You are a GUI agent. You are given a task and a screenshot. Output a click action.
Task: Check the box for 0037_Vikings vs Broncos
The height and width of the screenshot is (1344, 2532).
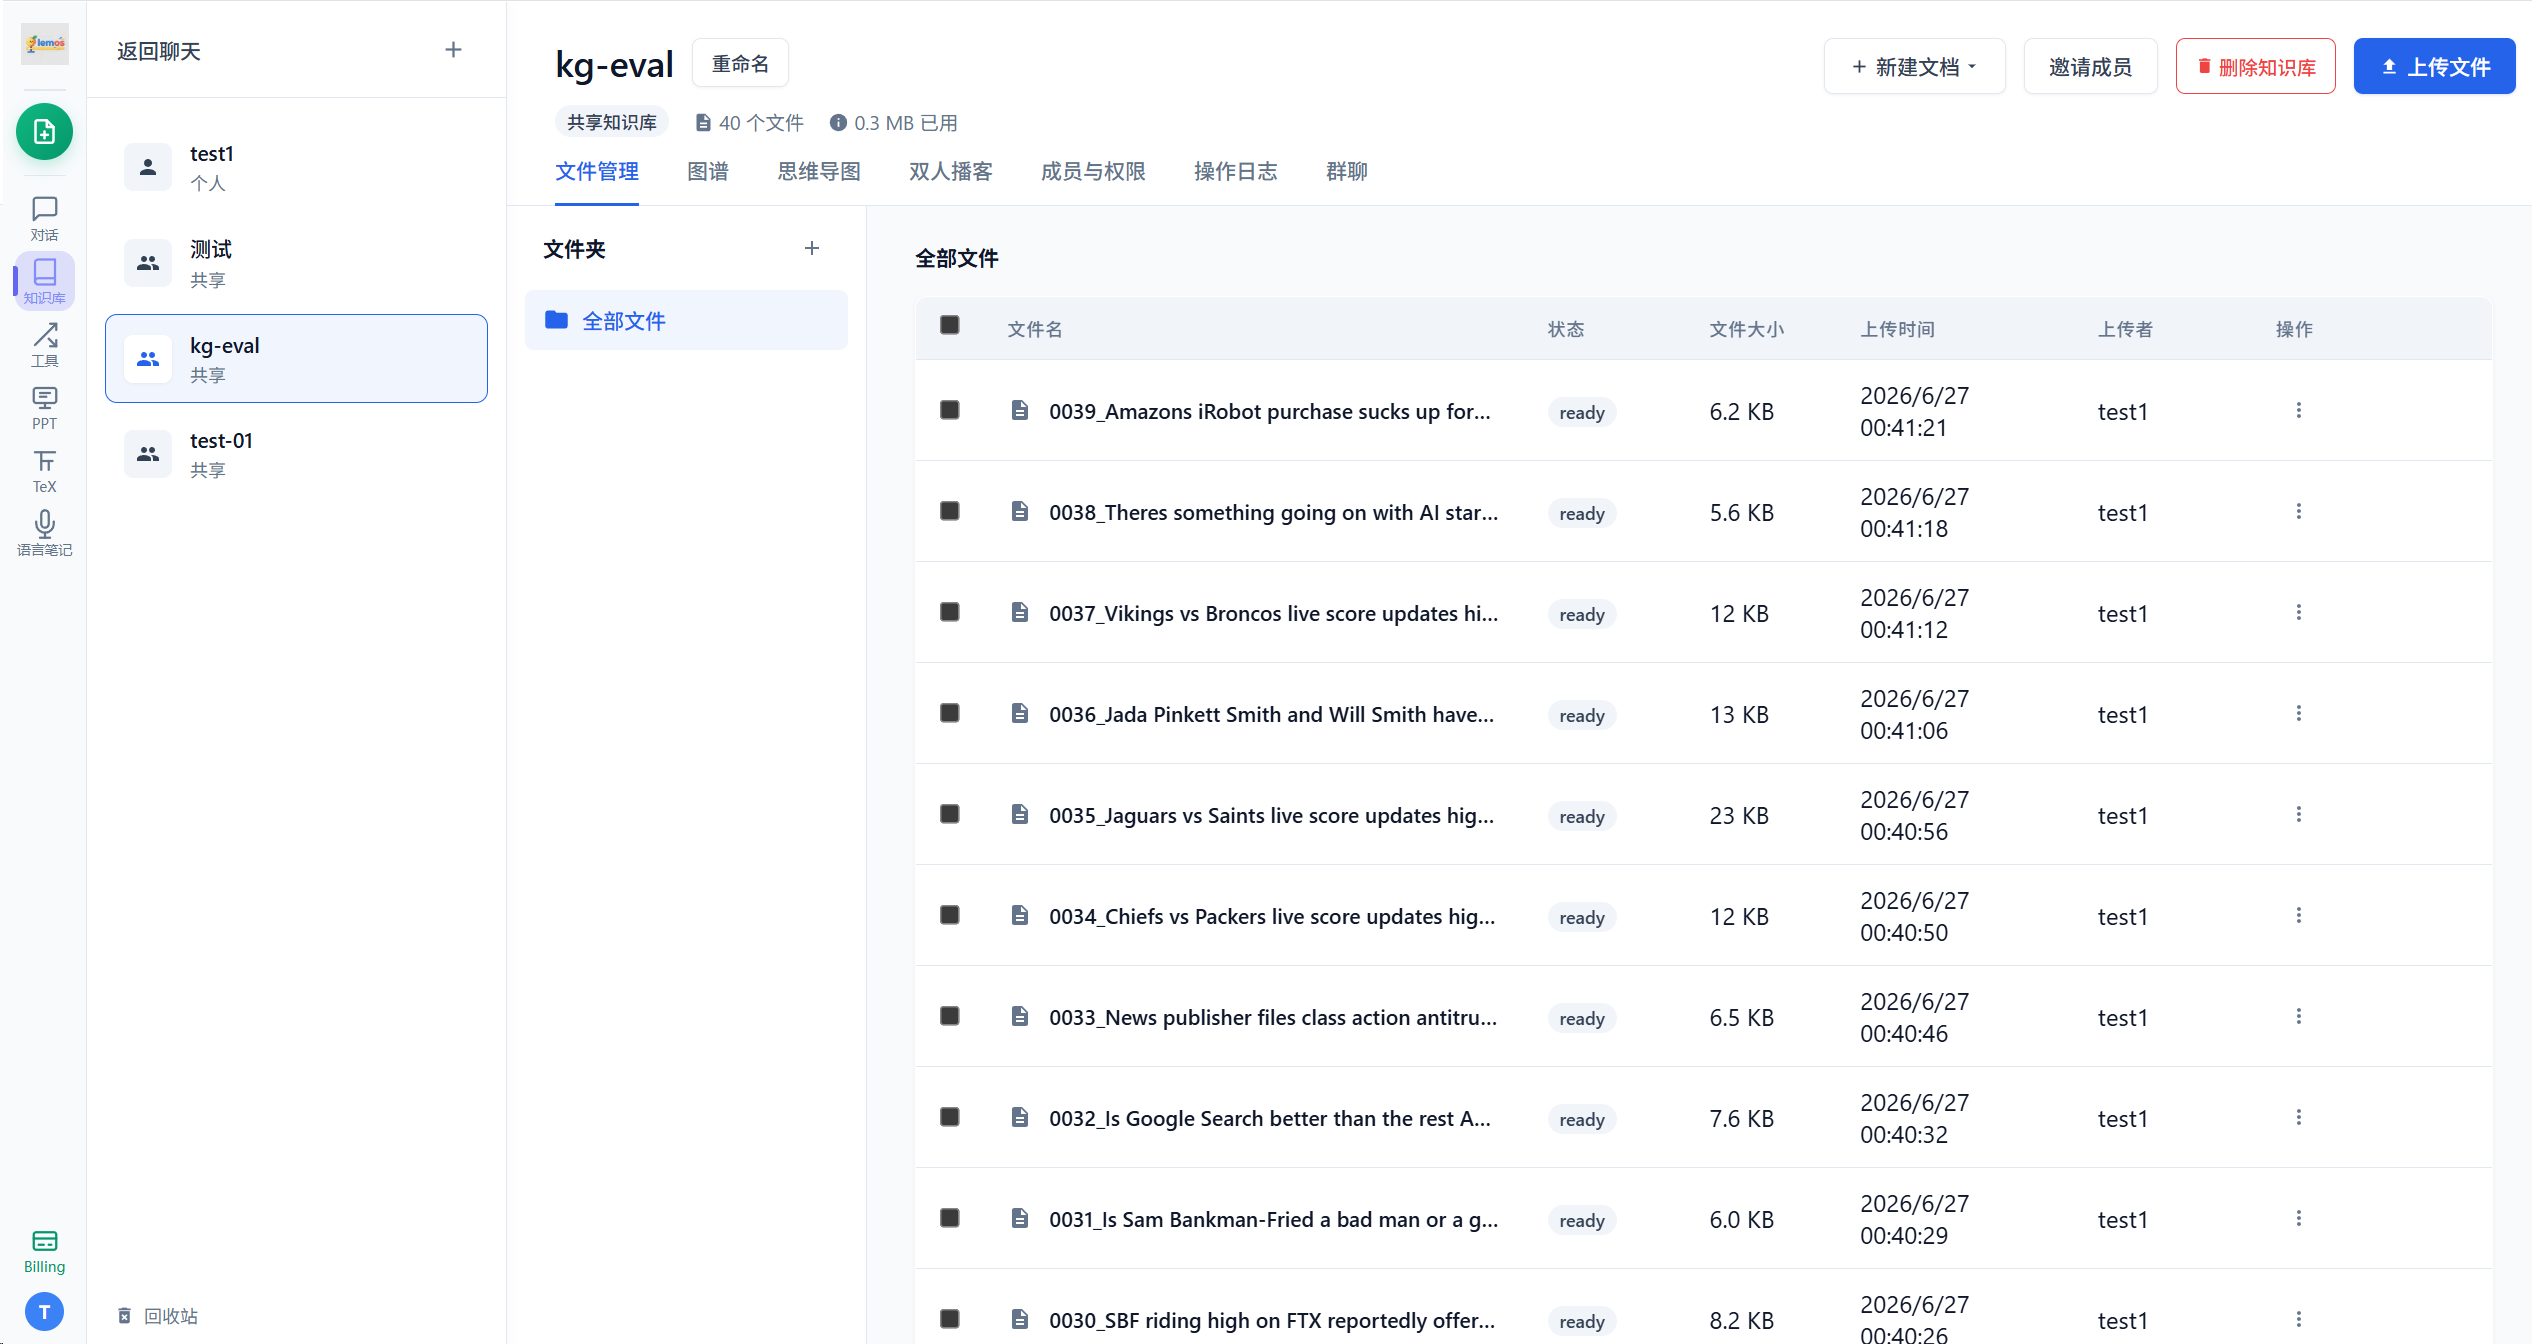950,612
